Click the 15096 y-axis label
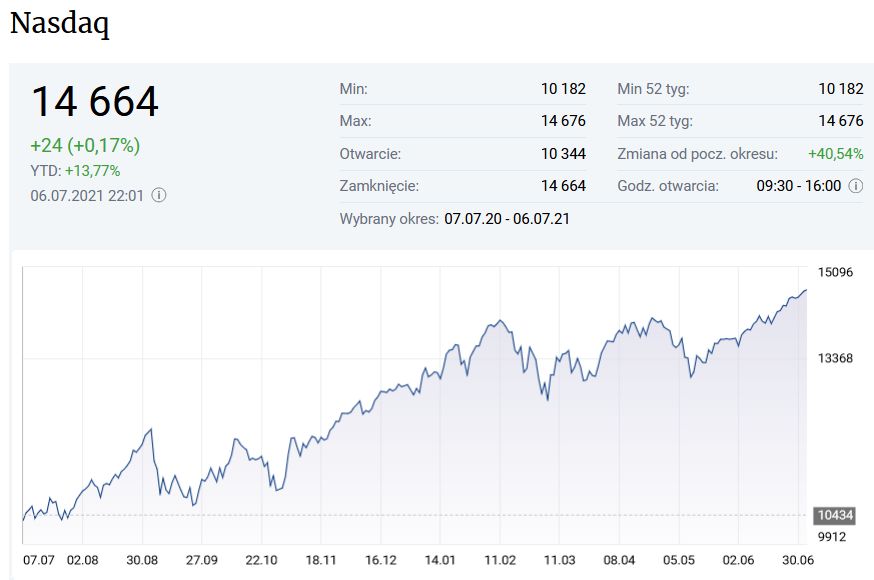 click(835, 272)
